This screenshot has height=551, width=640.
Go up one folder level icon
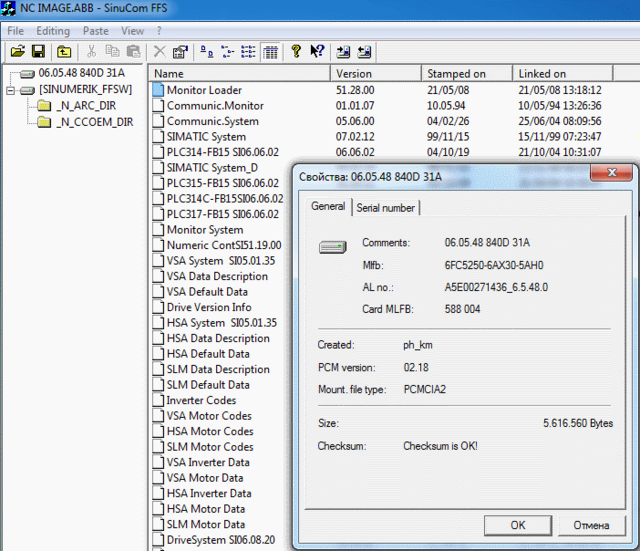pyautogui.click(x=64, y=52)
